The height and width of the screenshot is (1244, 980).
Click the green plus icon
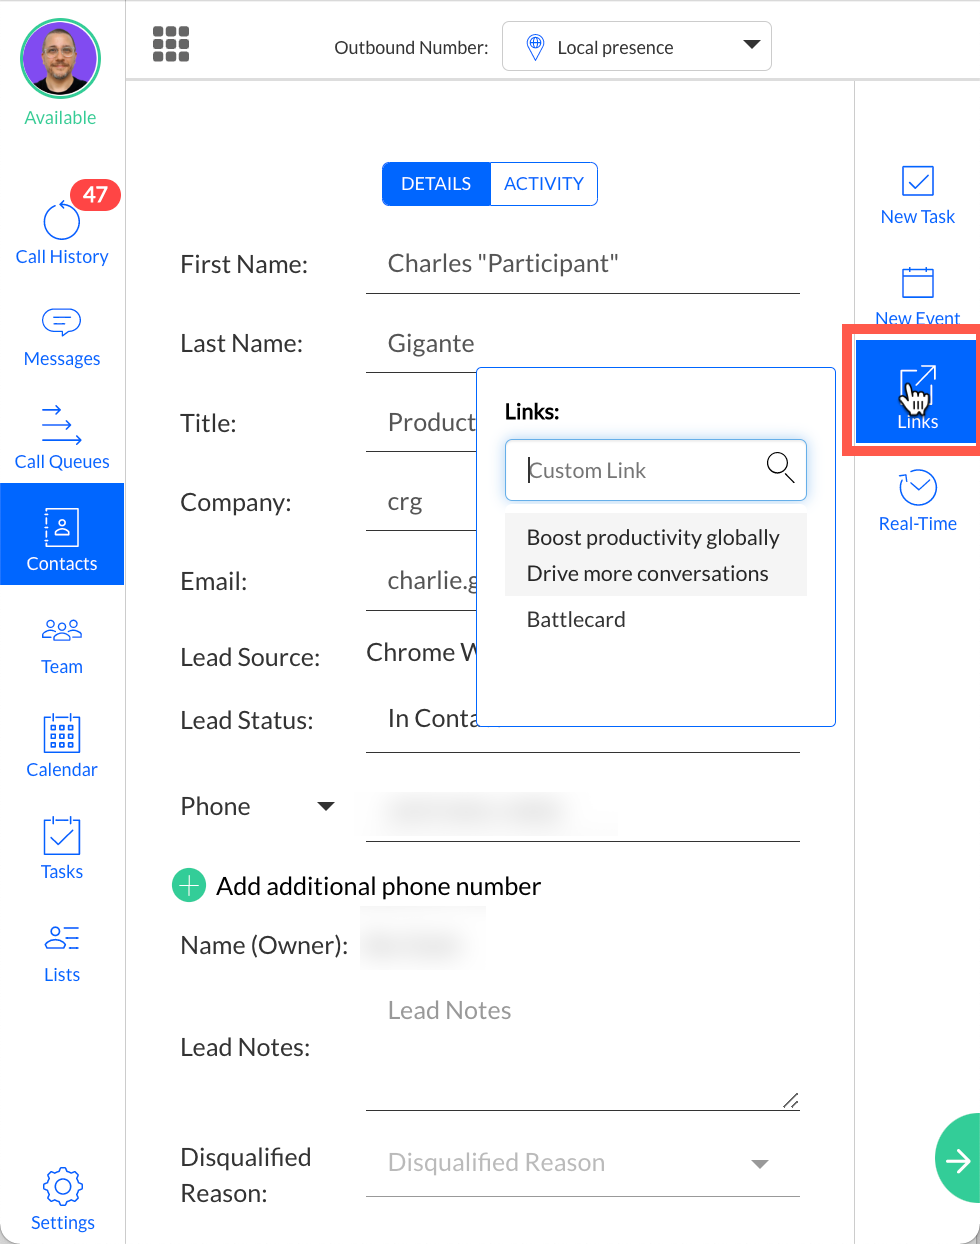(x=189, y=886)
